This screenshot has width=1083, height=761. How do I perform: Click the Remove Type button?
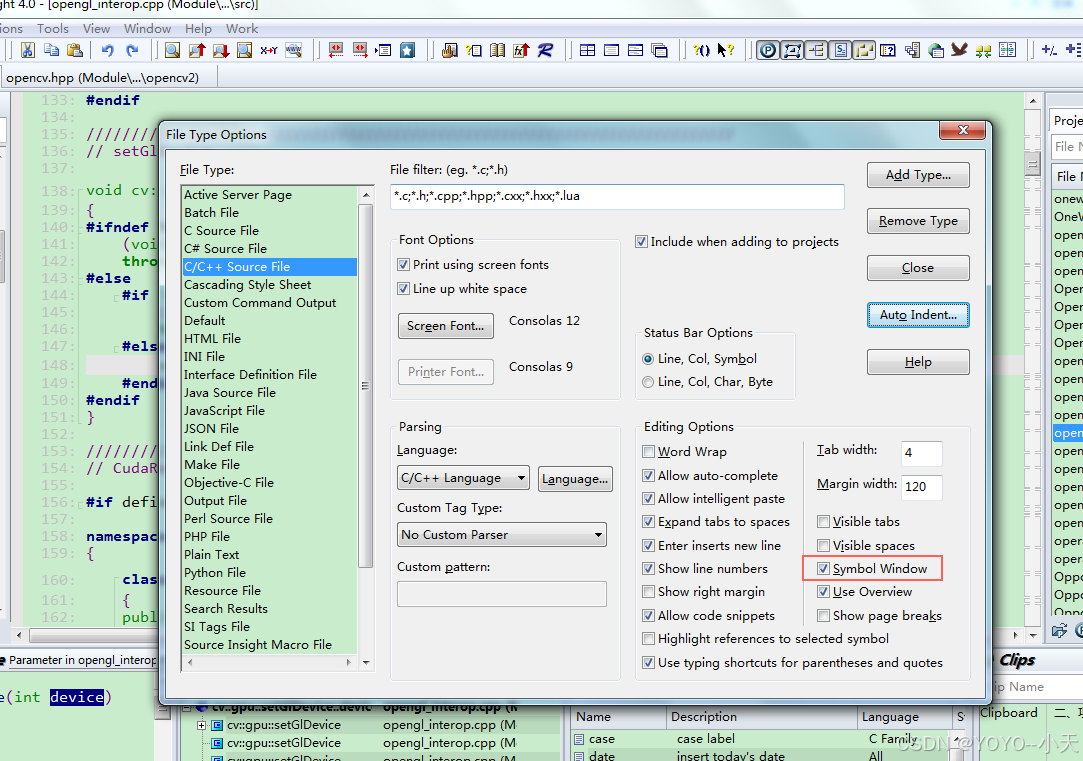click(918, 221)
